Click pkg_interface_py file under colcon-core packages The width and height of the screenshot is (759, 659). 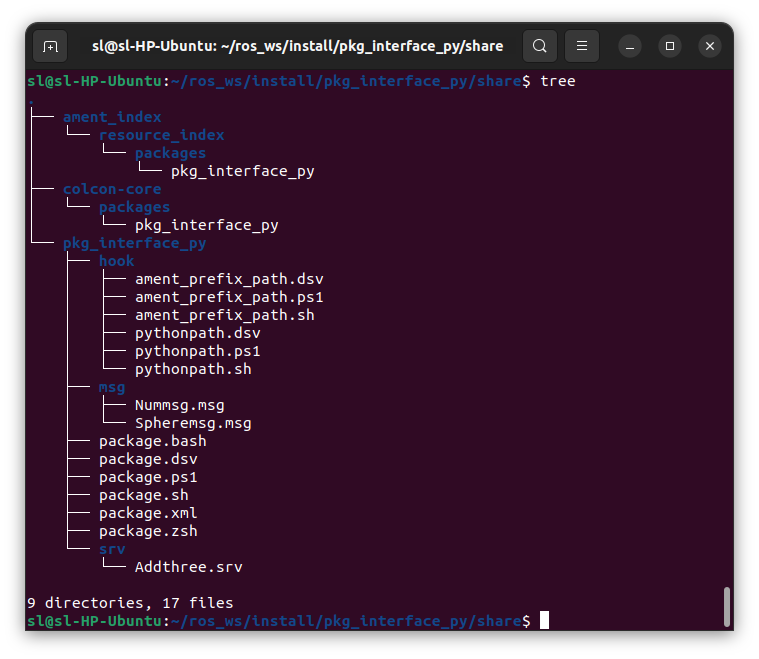(x=207, y=226)
